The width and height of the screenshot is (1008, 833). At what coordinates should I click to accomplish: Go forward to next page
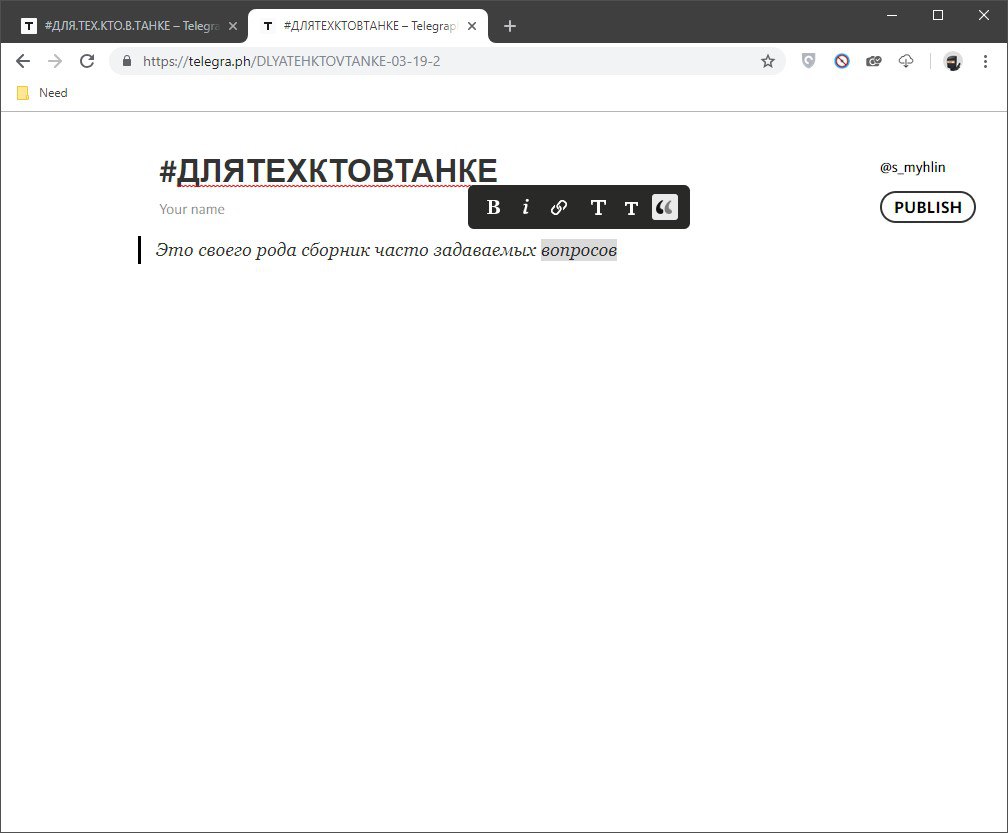click(55, 61)
